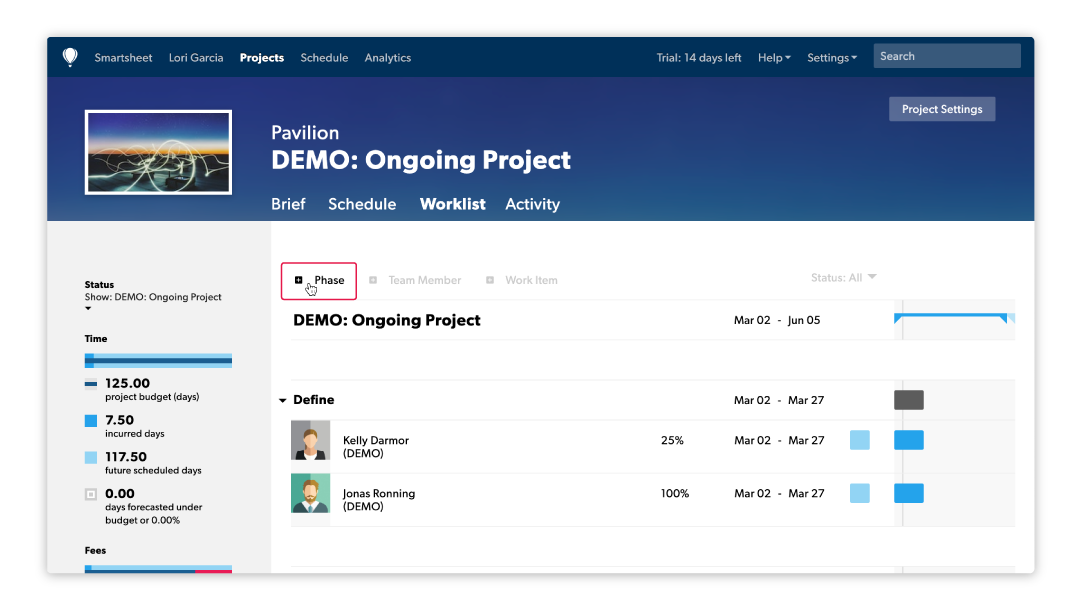The width and height of the screenshot is (1080, 608).
Task: Click Define phase dates Mar 02 - Mar 27
Action: coord(779,400)
